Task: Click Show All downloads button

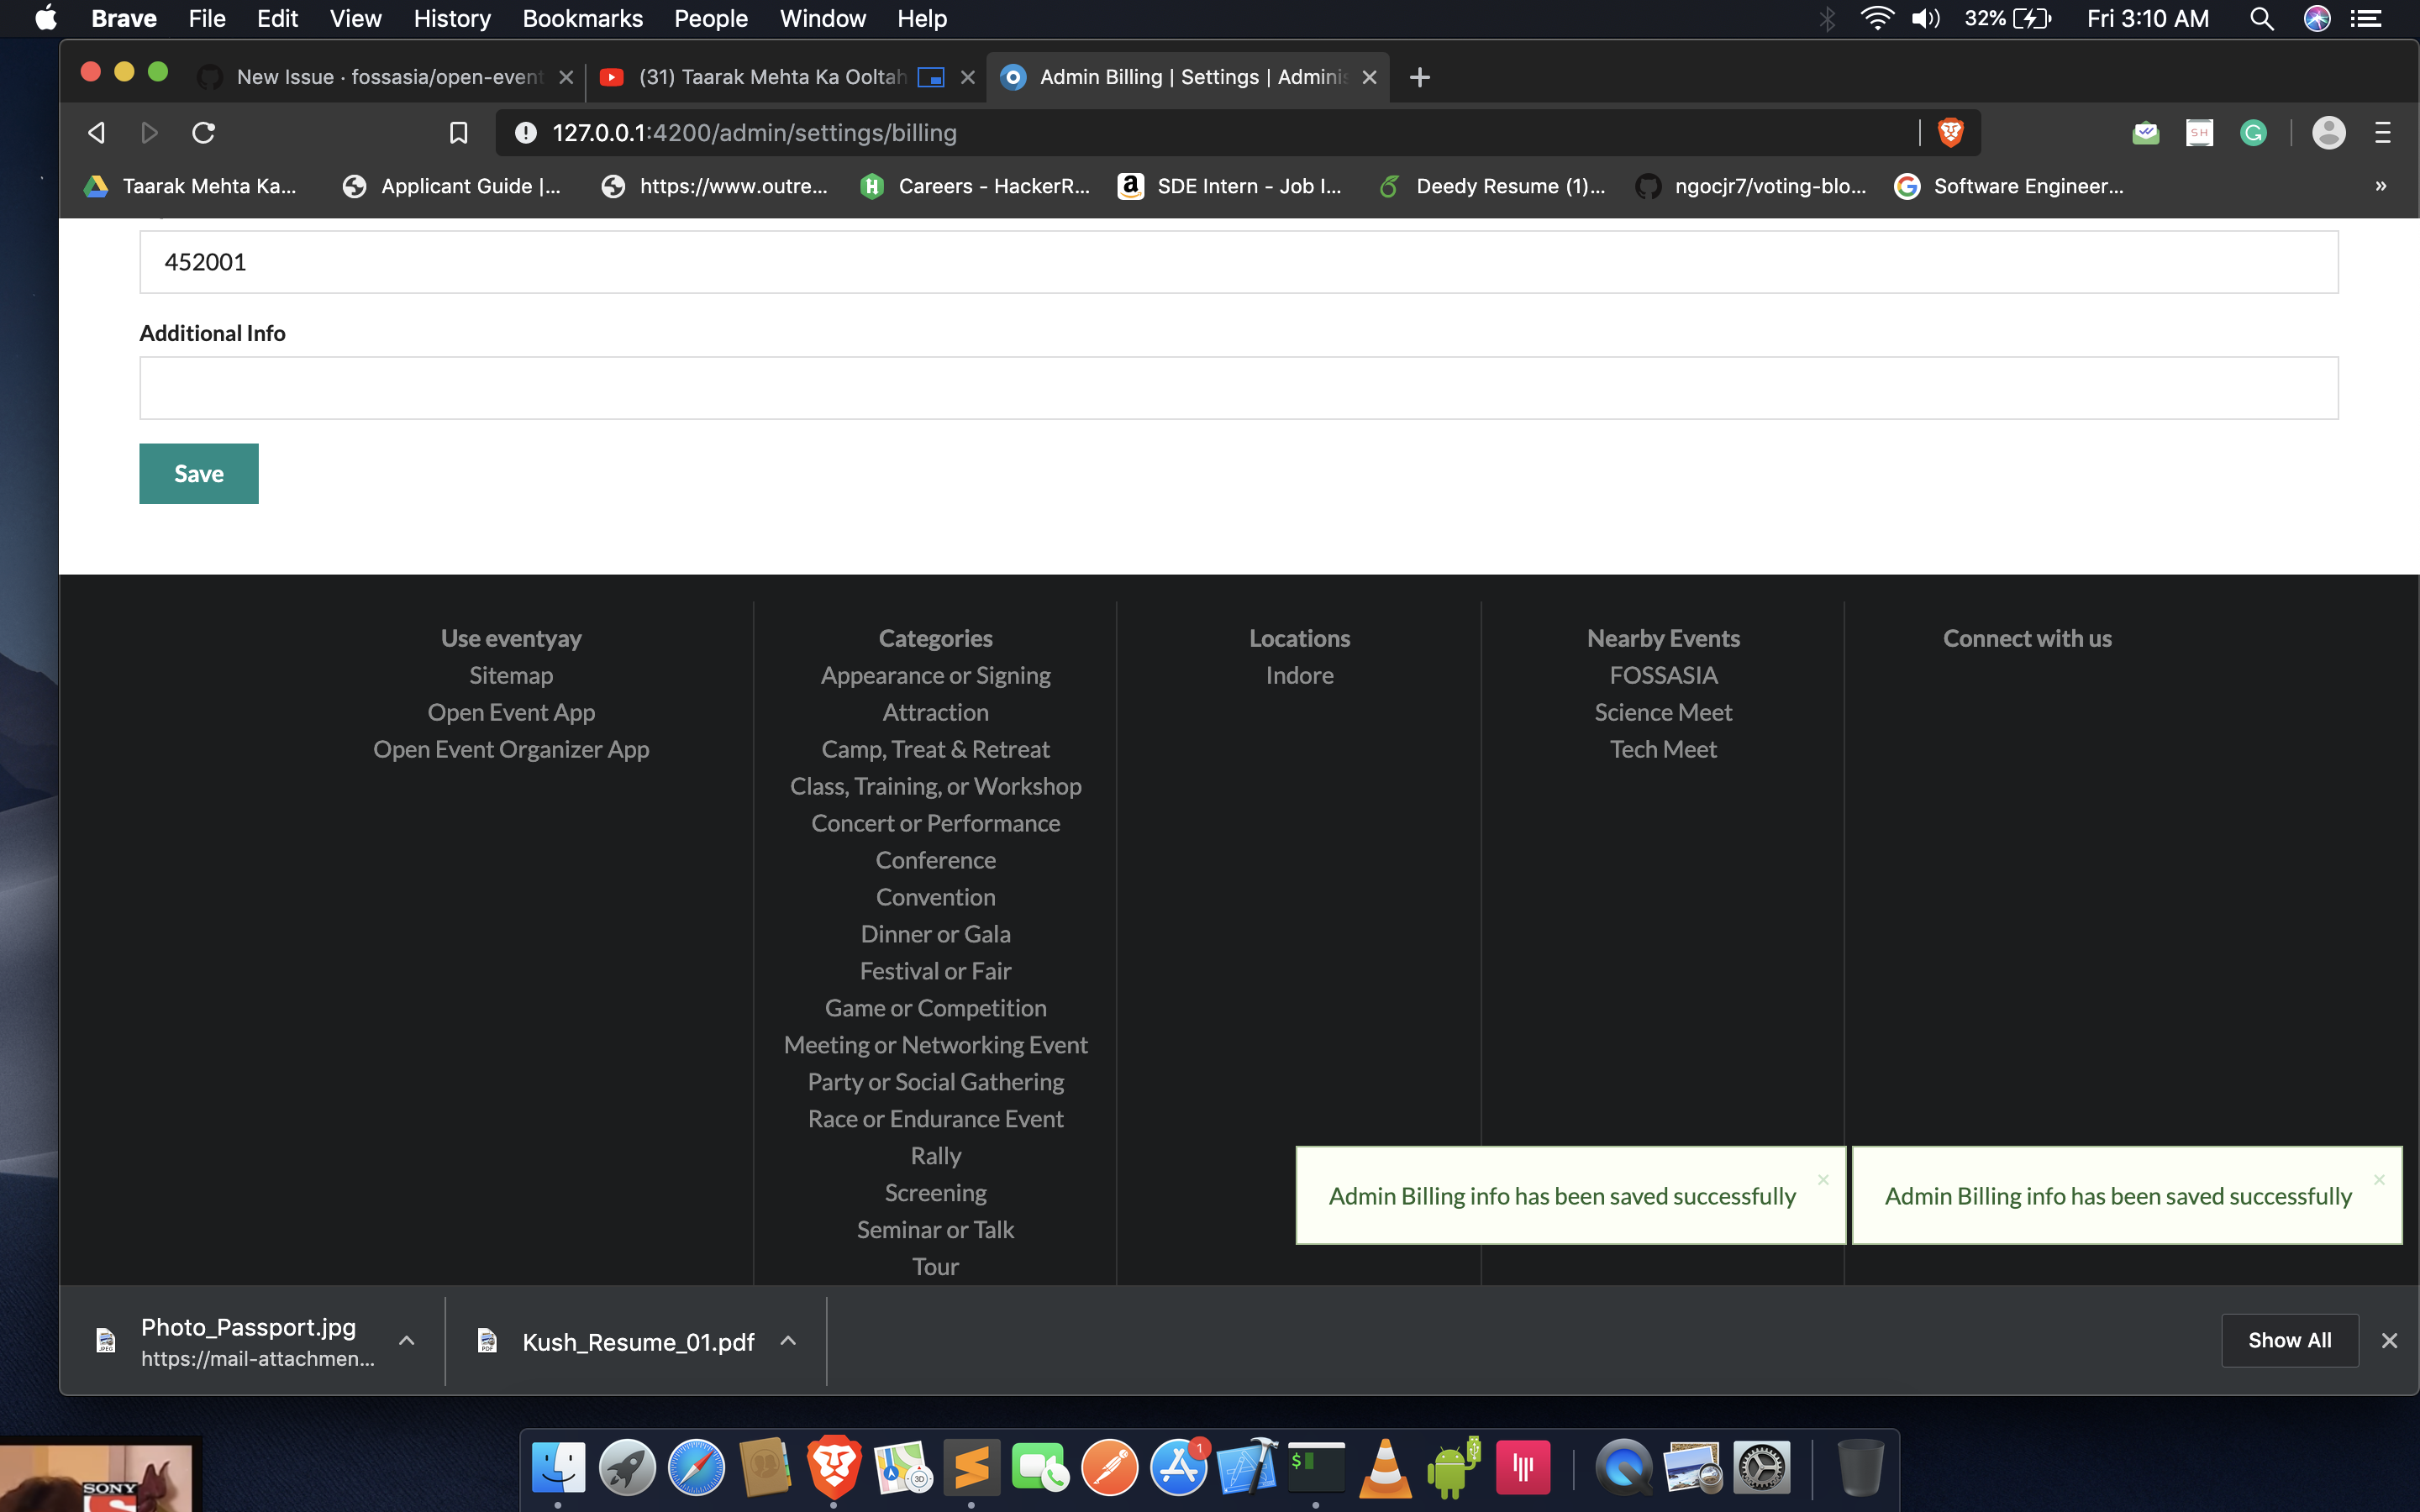Action: (x=2289, y=1340)
